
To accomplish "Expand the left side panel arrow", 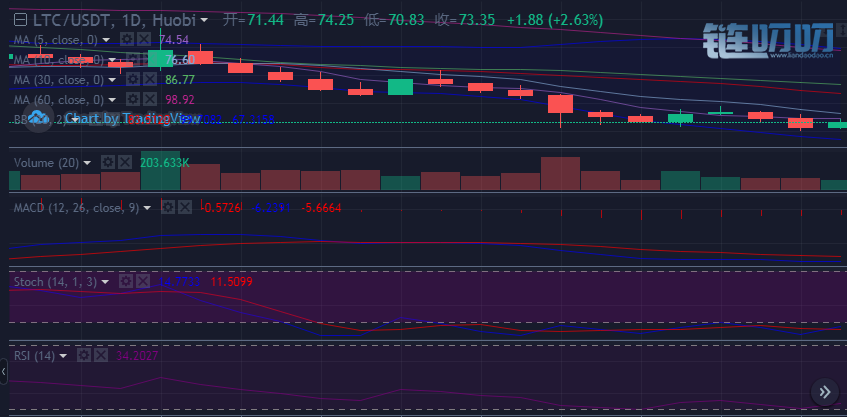I will (4, 372).
